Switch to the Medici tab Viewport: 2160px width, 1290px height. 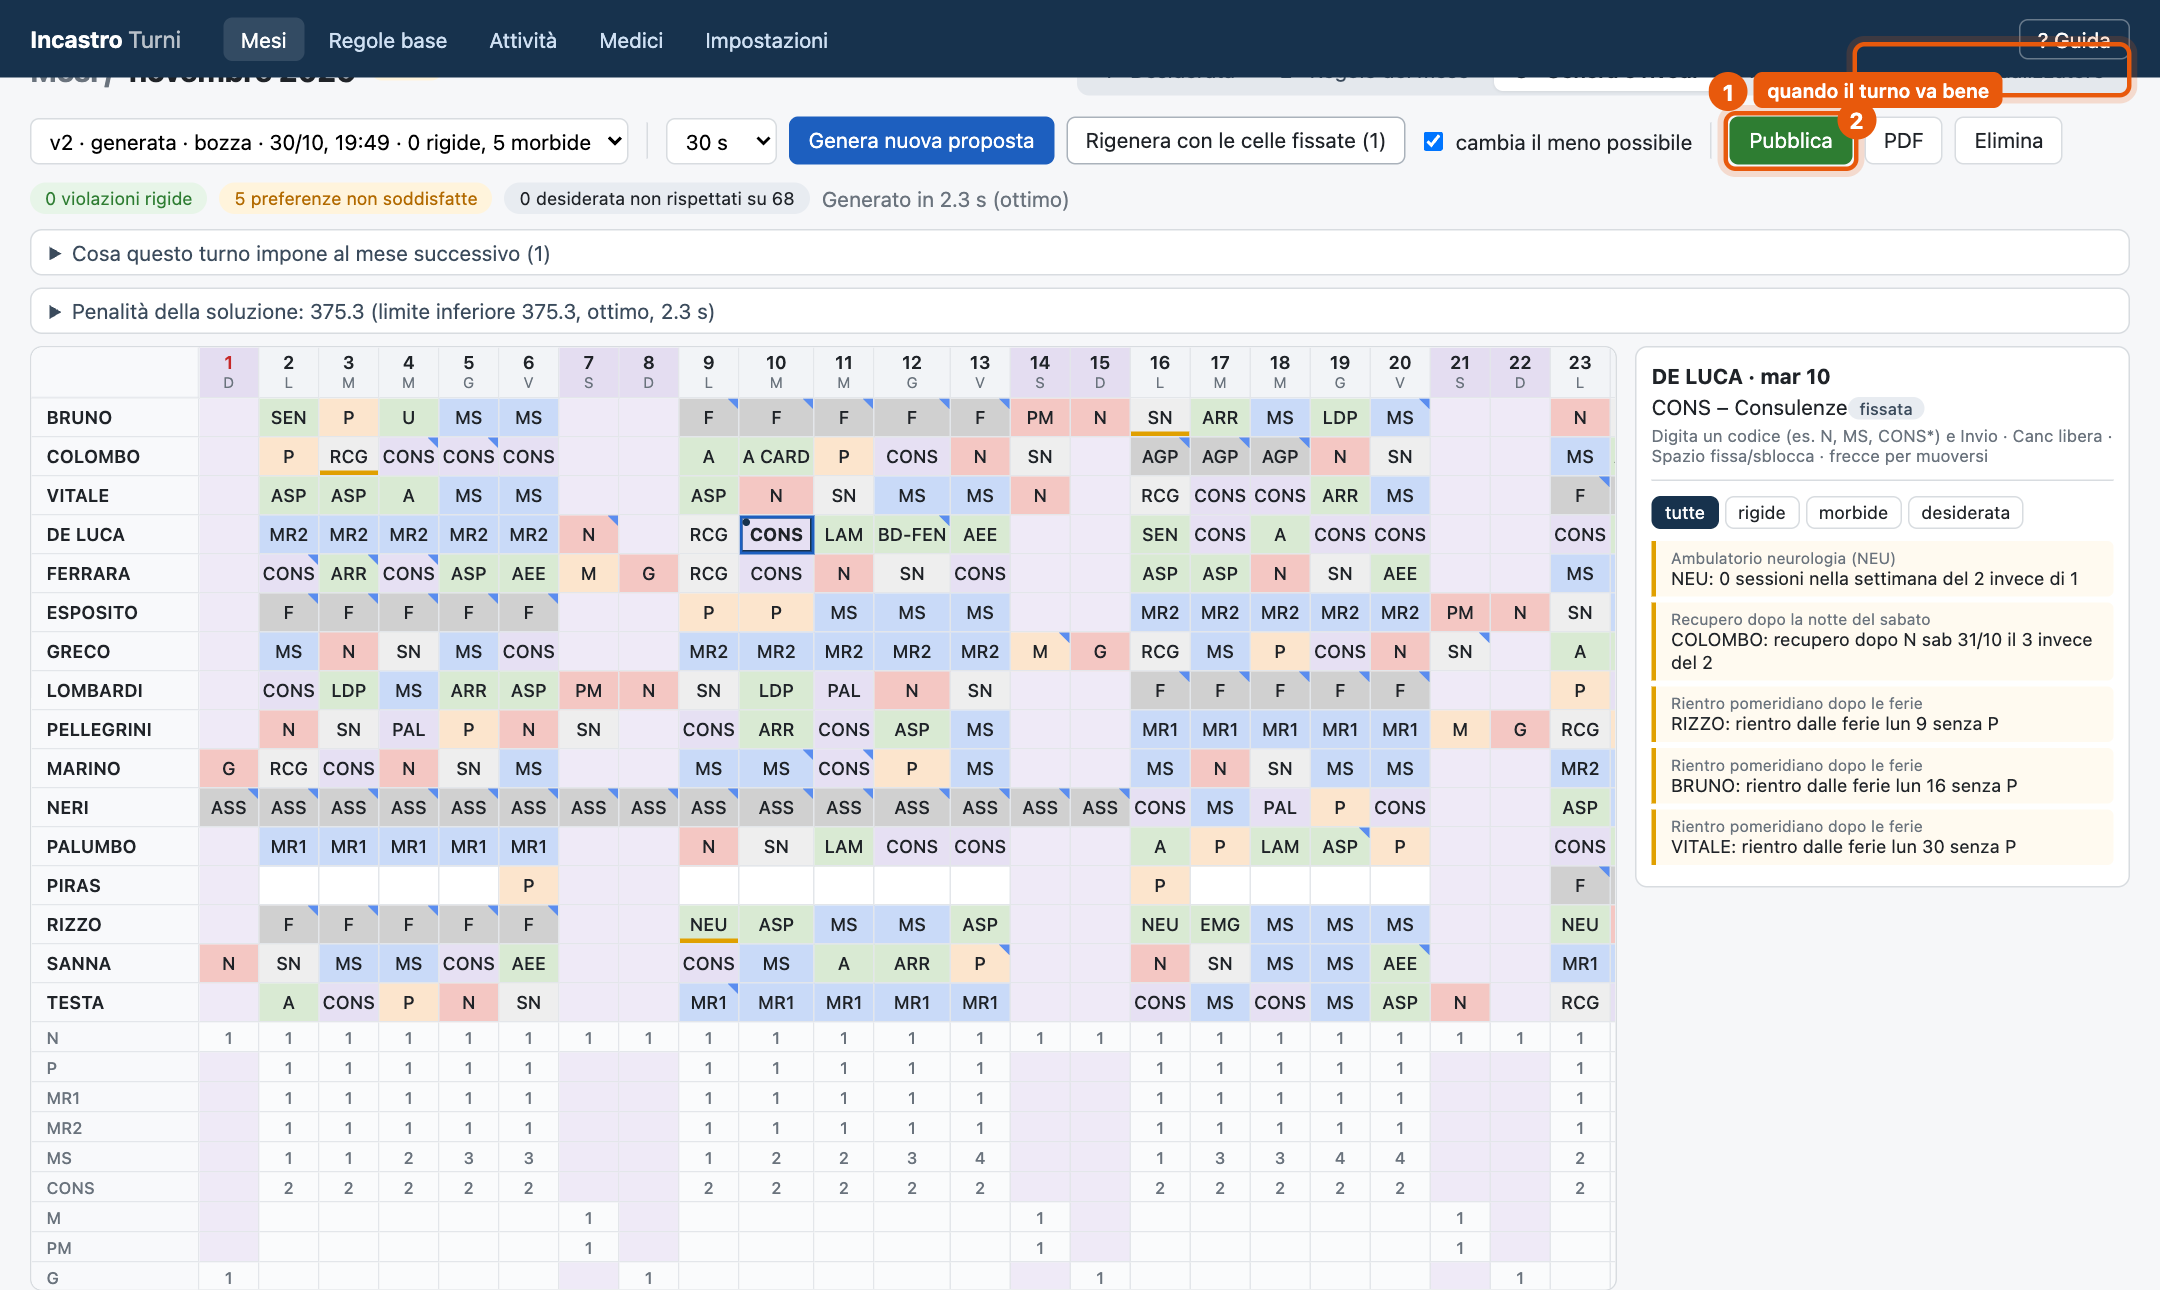tap(631, 40)
